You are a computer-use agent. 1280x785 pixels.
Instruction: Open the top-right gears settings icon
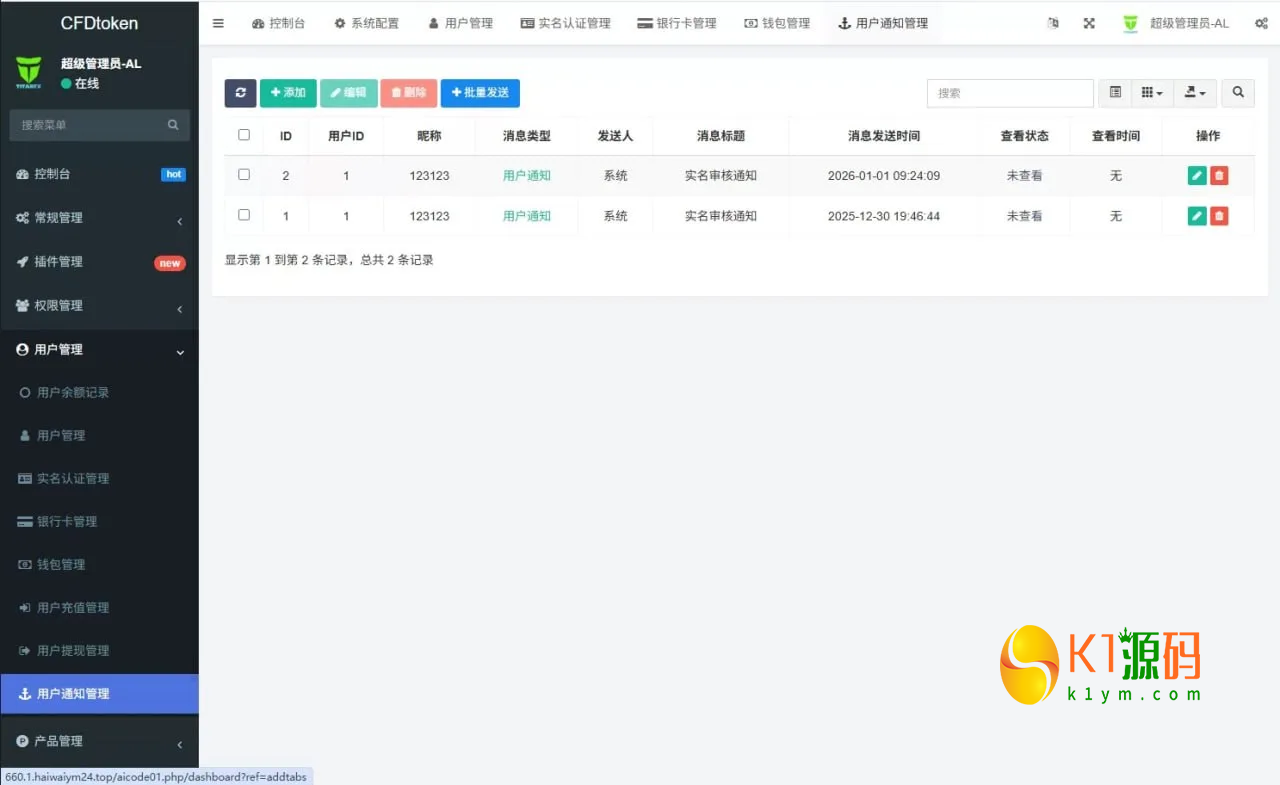click(x=1262, y=23)
